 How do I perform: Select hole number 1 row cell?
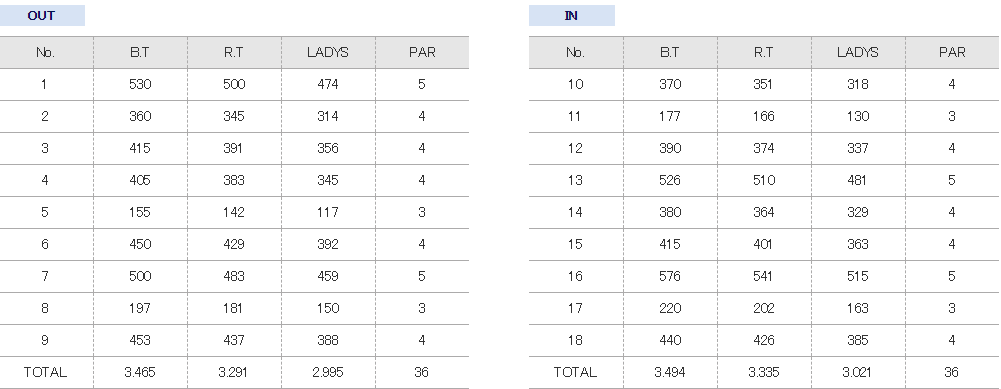point(44,84)
